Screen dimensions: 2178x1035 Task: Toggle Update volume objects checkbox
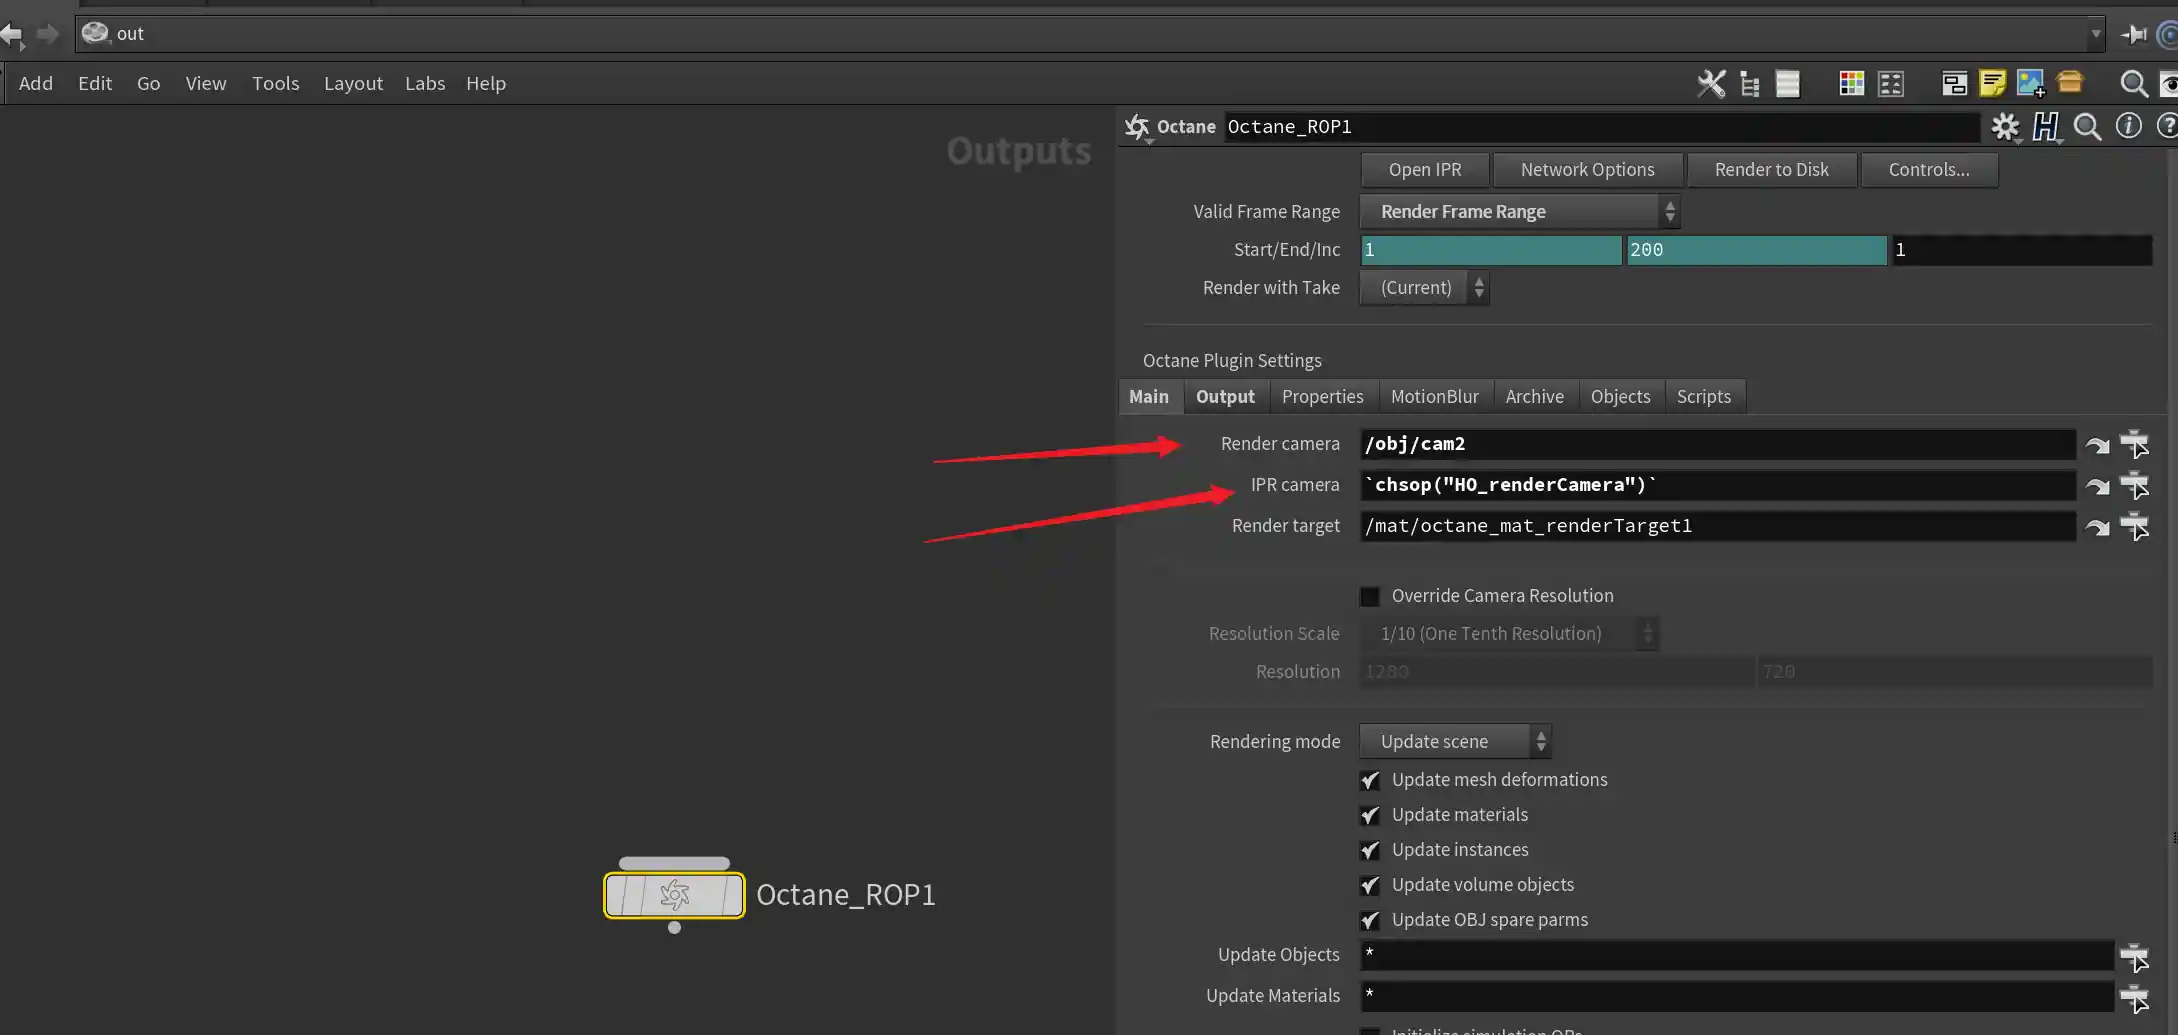[1369, 885]
